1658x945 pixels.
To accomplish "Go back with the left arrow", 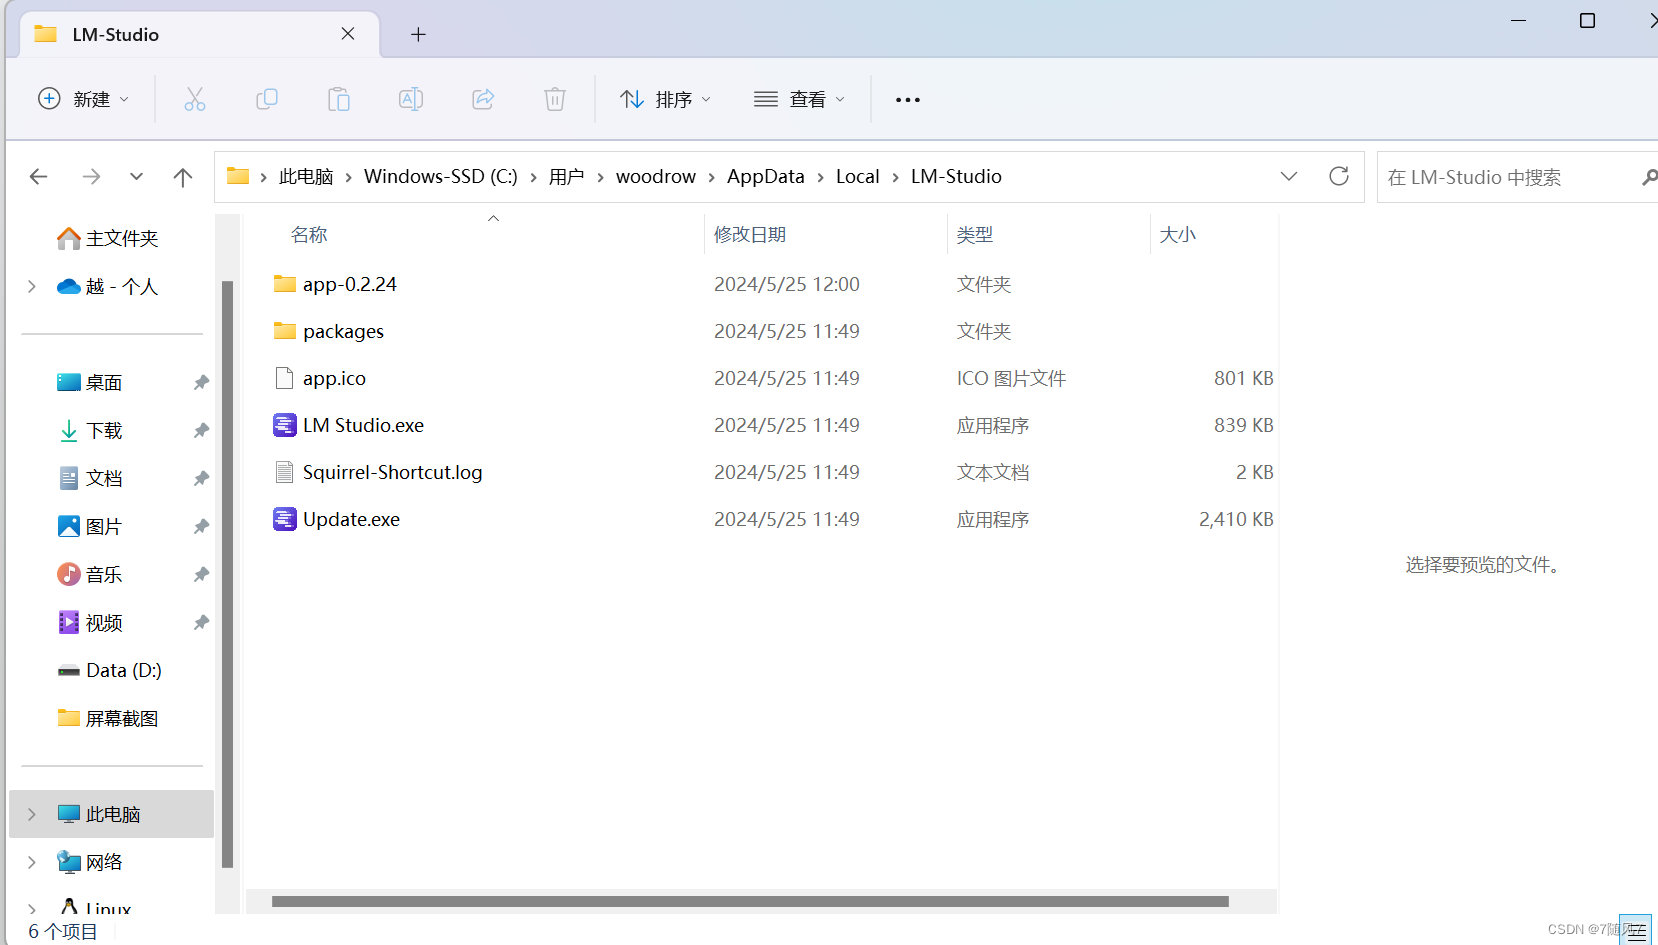I will tap(39, 177).
